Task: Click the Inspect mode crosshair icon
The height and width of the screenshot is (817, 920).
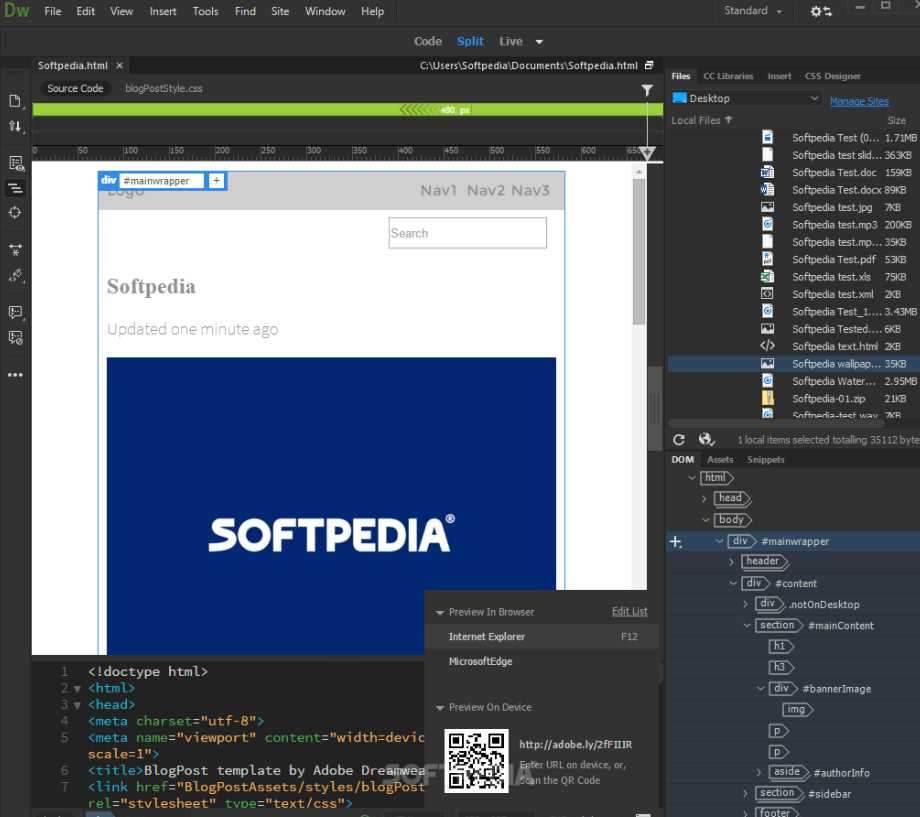Action: point(15,212)
